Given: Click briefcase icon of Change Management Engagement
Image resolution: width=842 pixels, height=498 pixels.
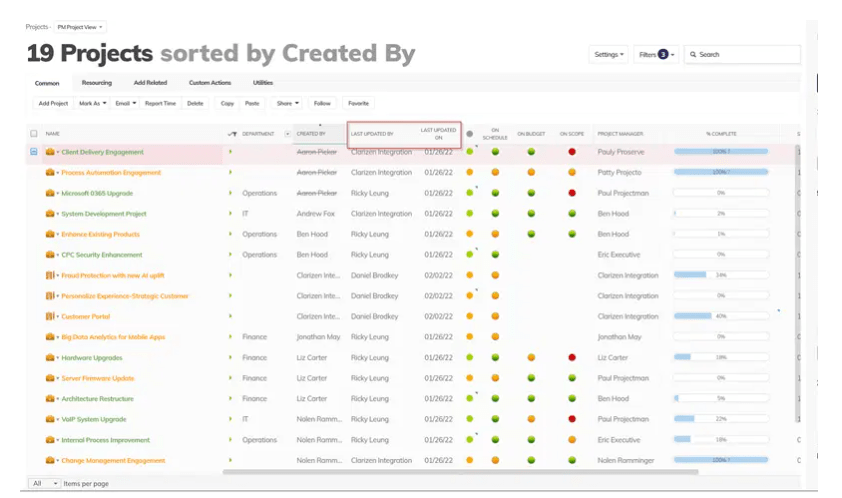Looking at the screenshot, I should point(50,460).
